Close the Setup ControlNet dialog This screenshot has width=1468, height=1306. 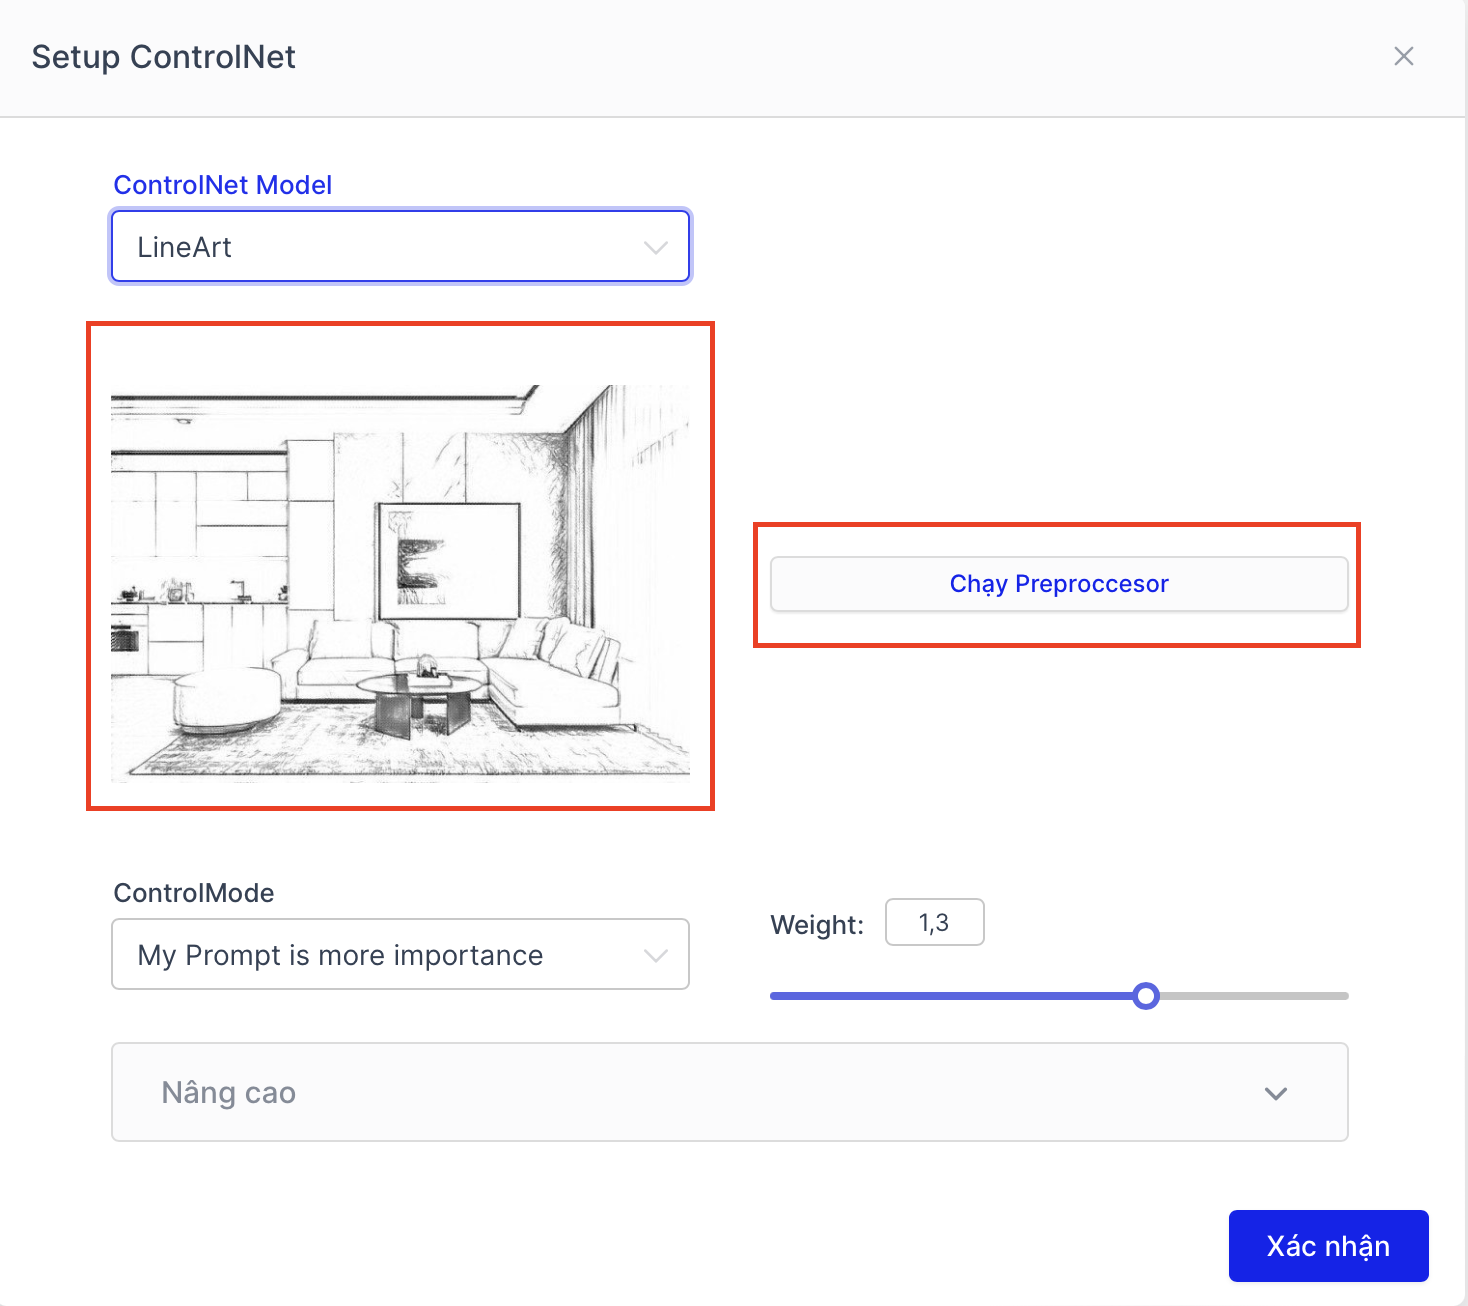pyautogui.click(x=1403, y=57)
